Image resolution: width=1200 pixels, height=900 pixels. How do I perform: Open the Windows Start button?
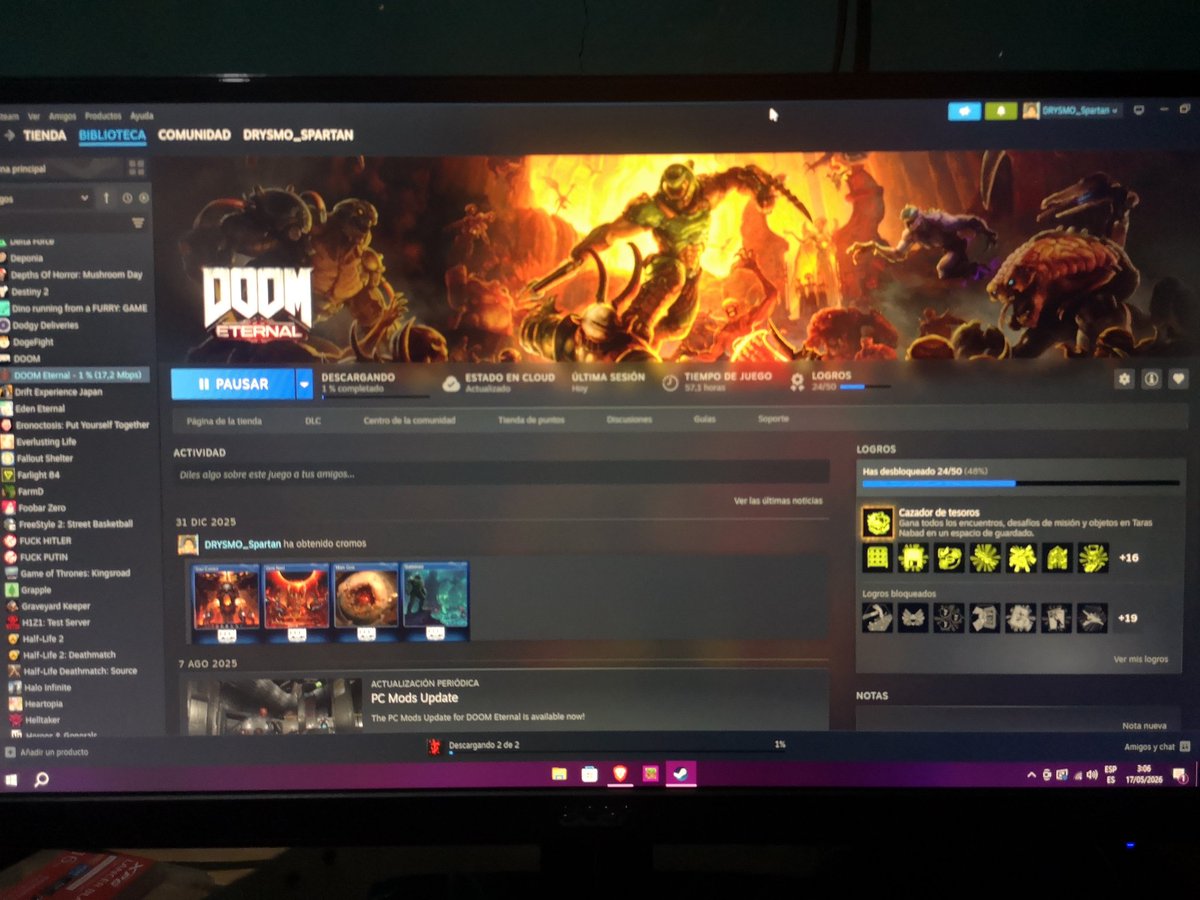10,778
